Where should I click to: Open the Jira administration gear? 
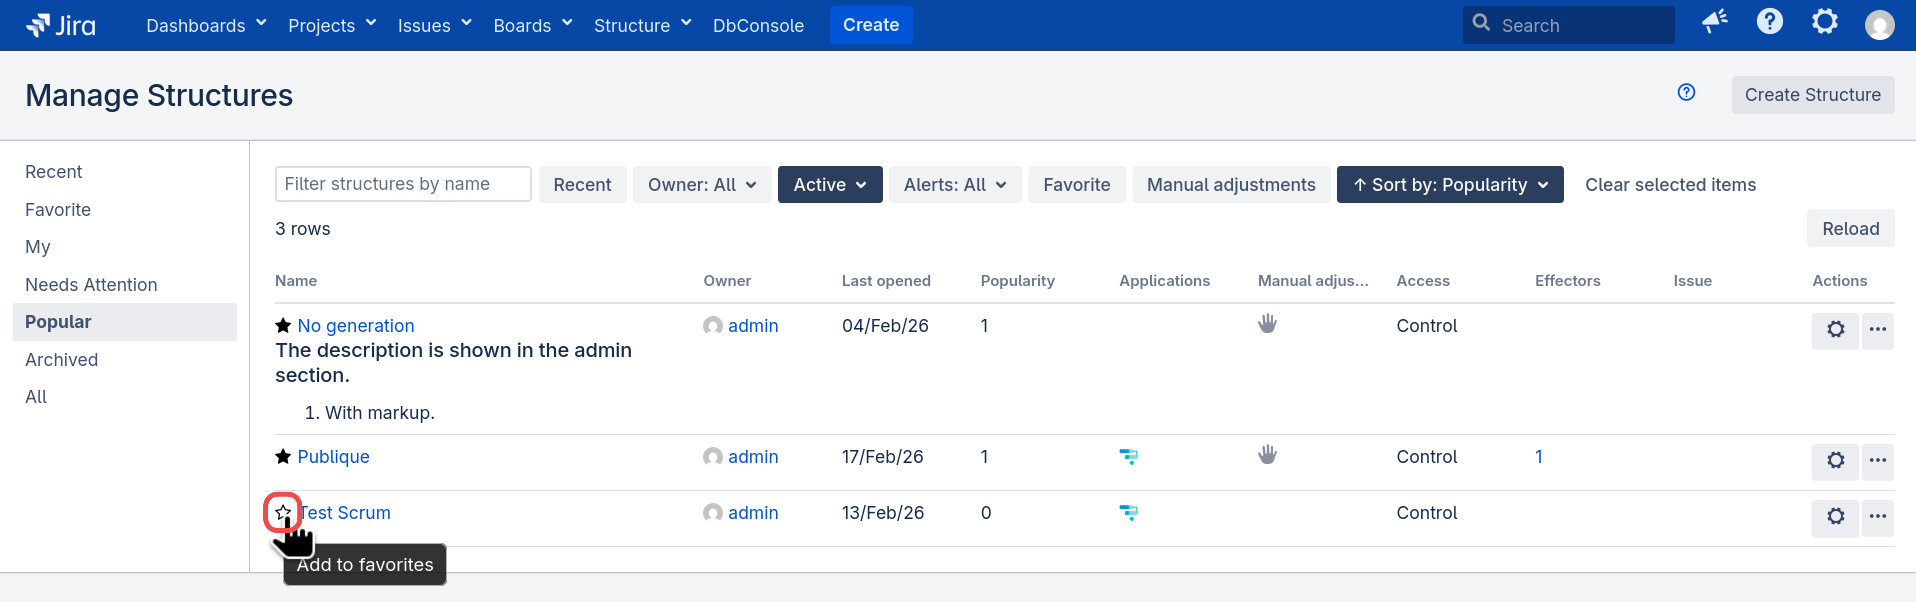[1825, 22]
